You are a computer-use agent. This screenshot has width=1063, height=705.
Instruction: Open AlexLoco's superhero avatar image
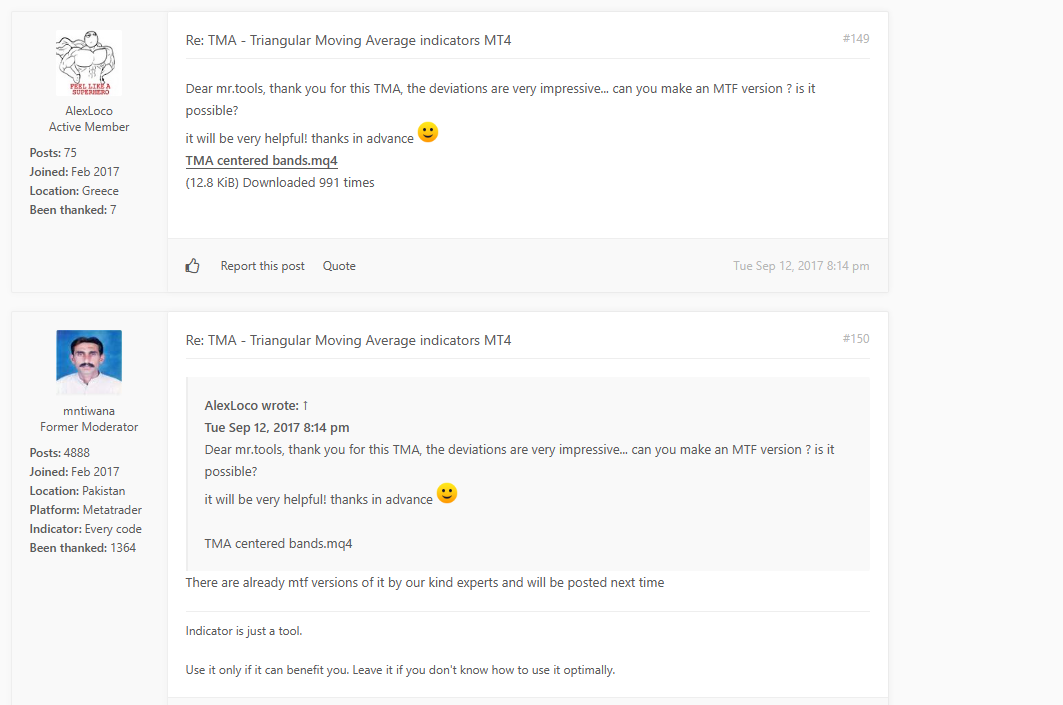(x=89, y=63)
